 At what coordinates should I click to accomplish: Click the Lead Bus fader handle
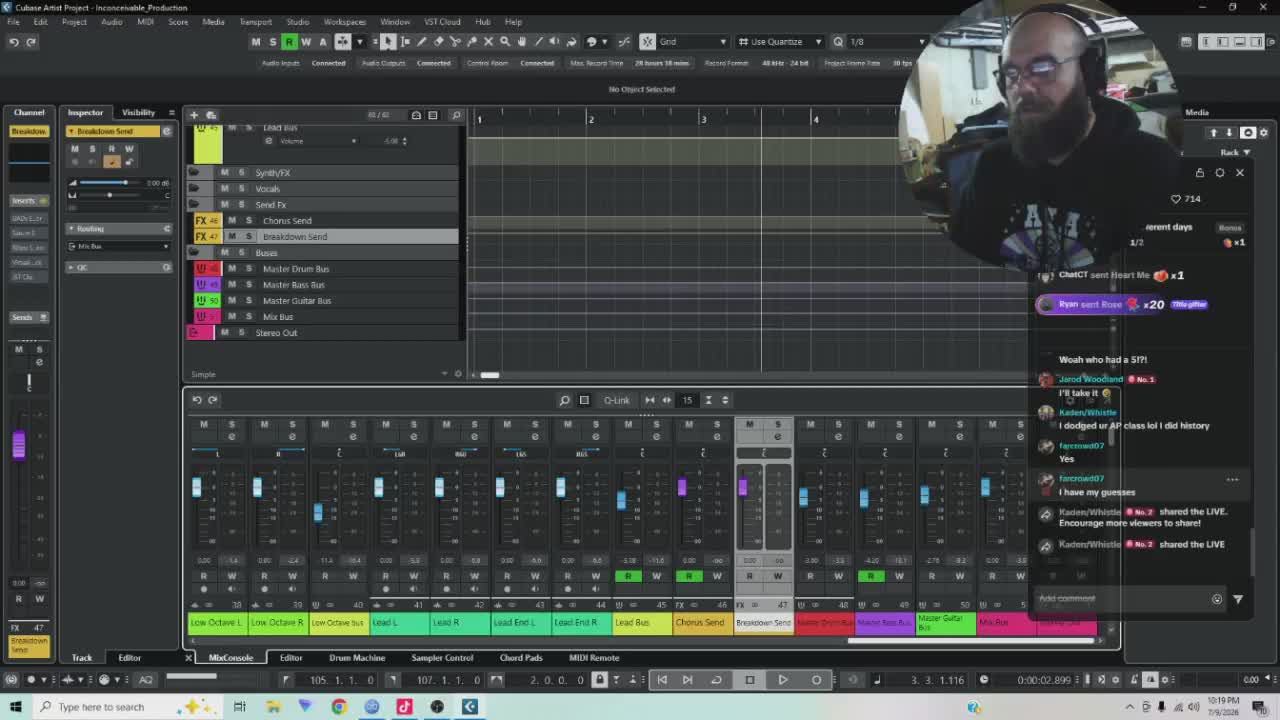(x=621, y=499)
